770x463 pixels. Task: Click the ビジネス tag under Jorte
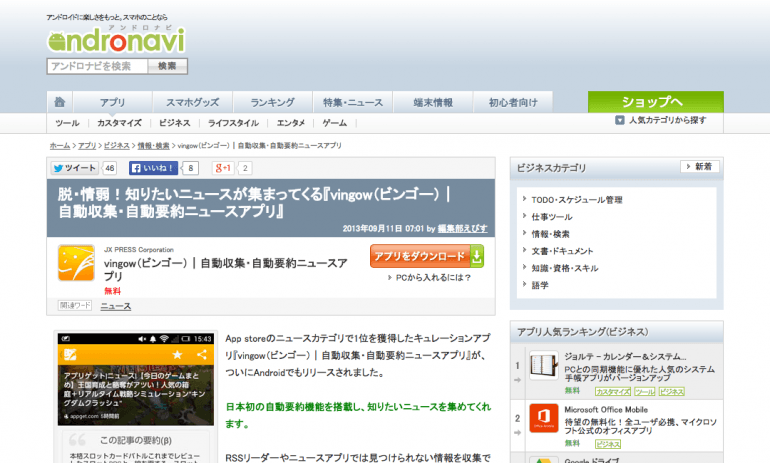pos(671,391)
